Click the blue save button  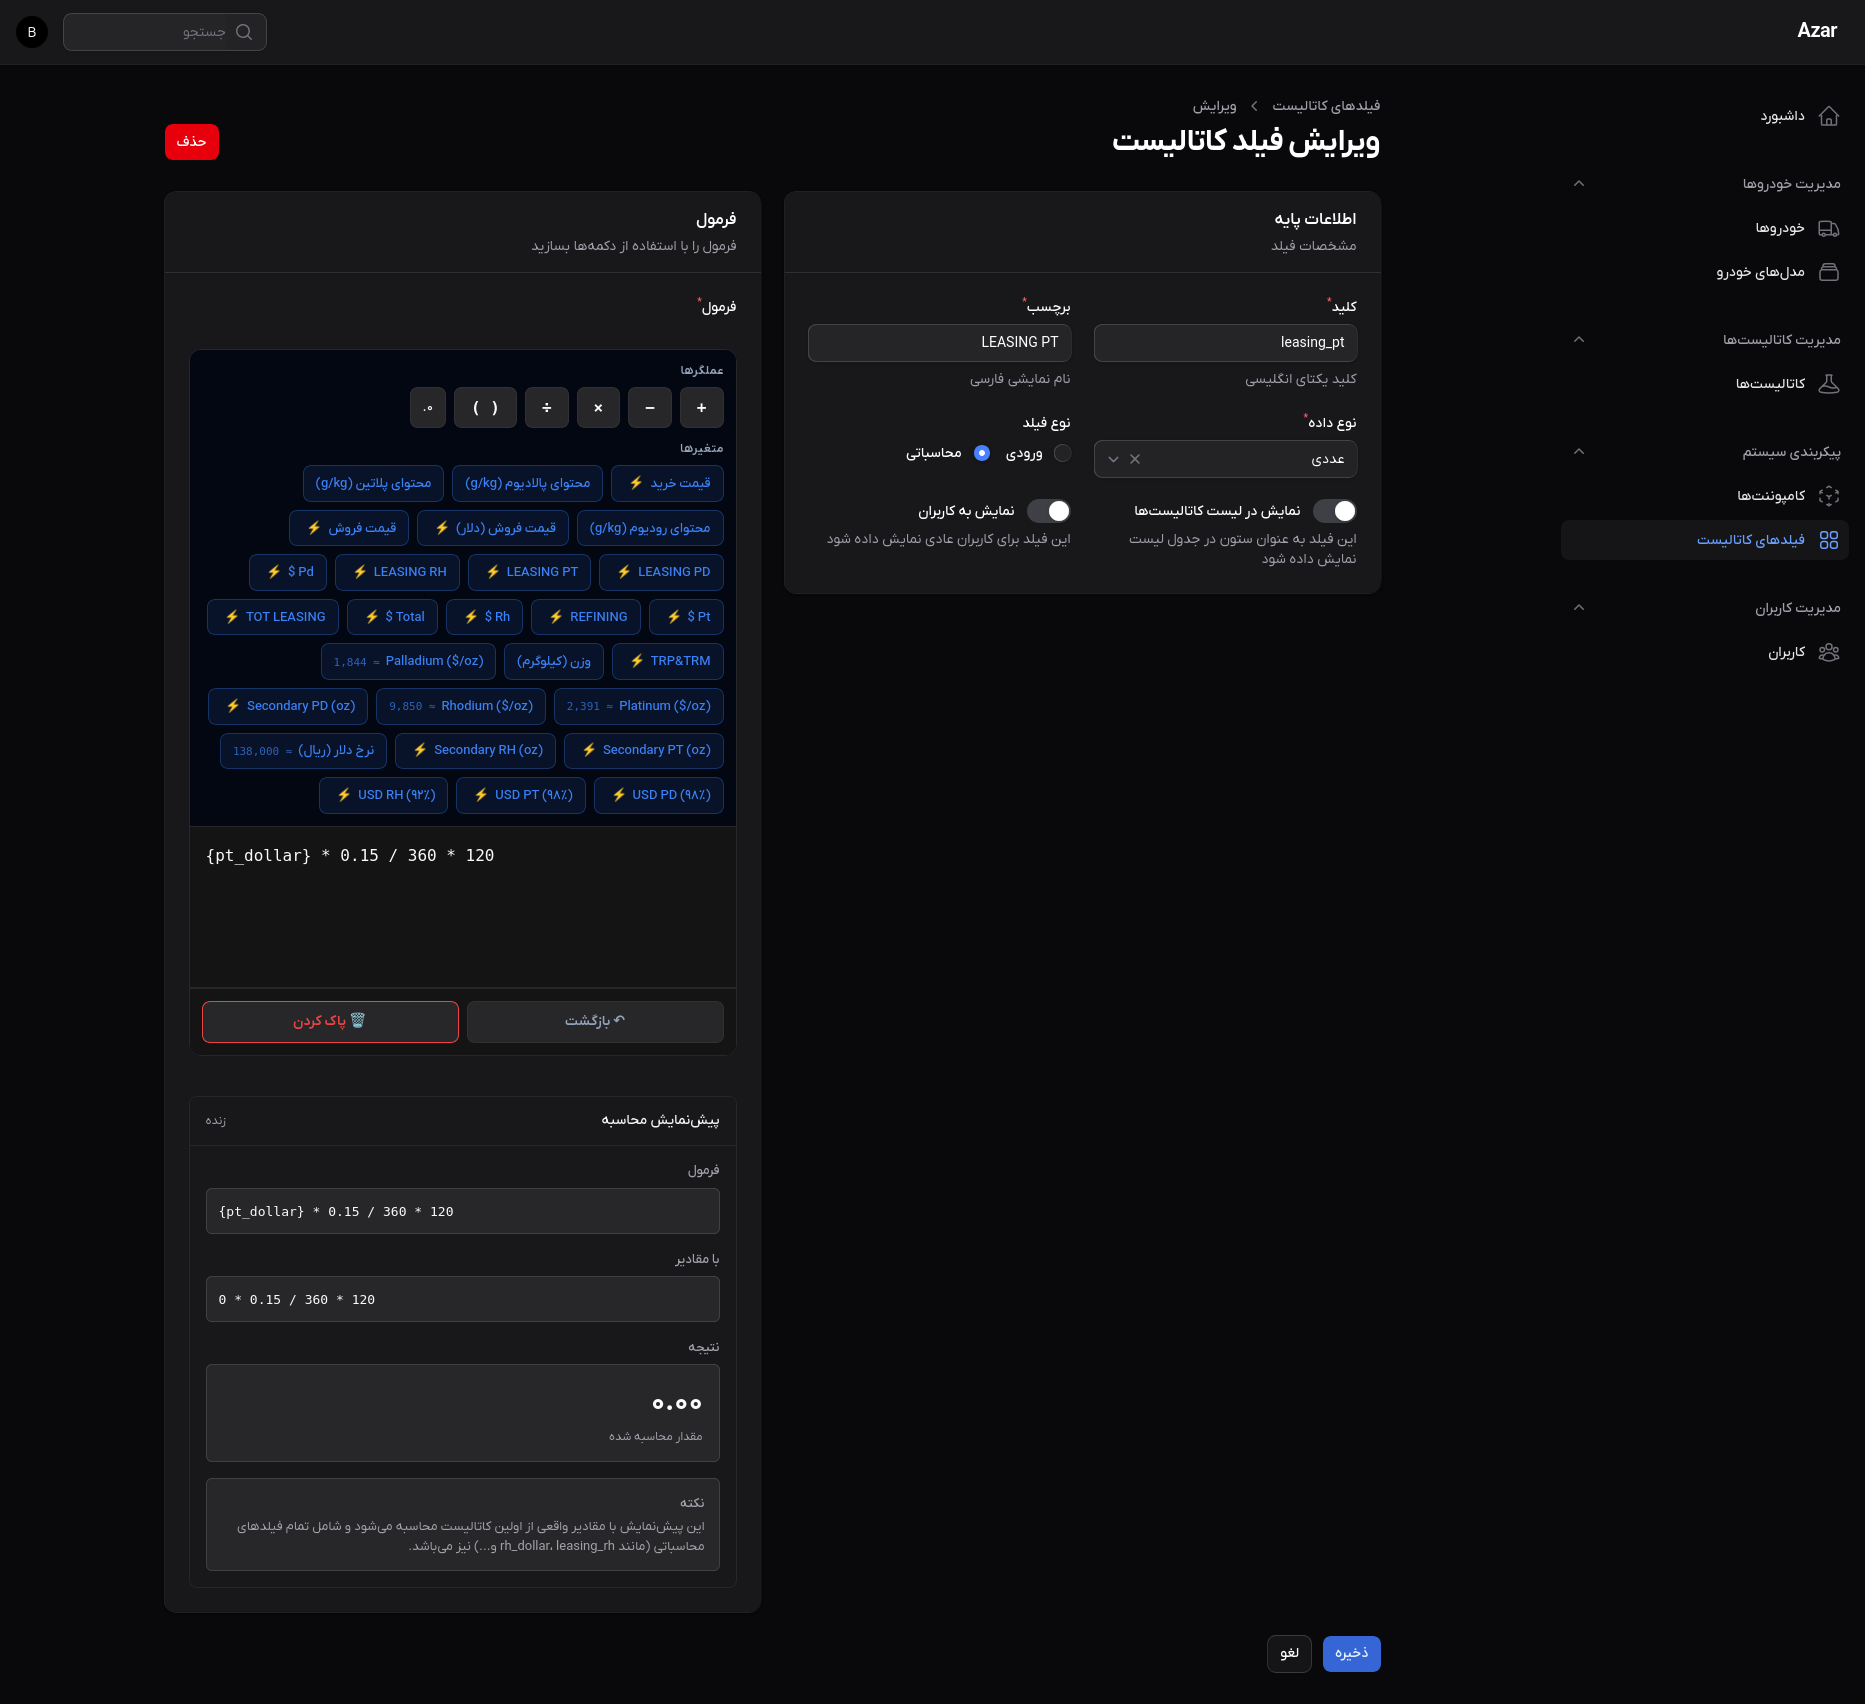point(1351,1653)
